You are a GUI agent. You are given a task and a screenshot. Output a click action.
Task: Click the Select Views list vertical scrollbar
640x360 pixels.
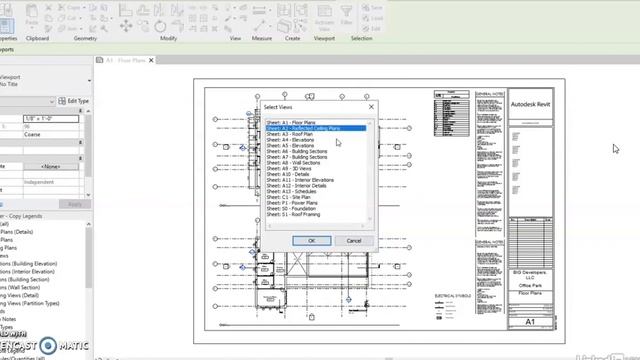click(x=370, y=171)
